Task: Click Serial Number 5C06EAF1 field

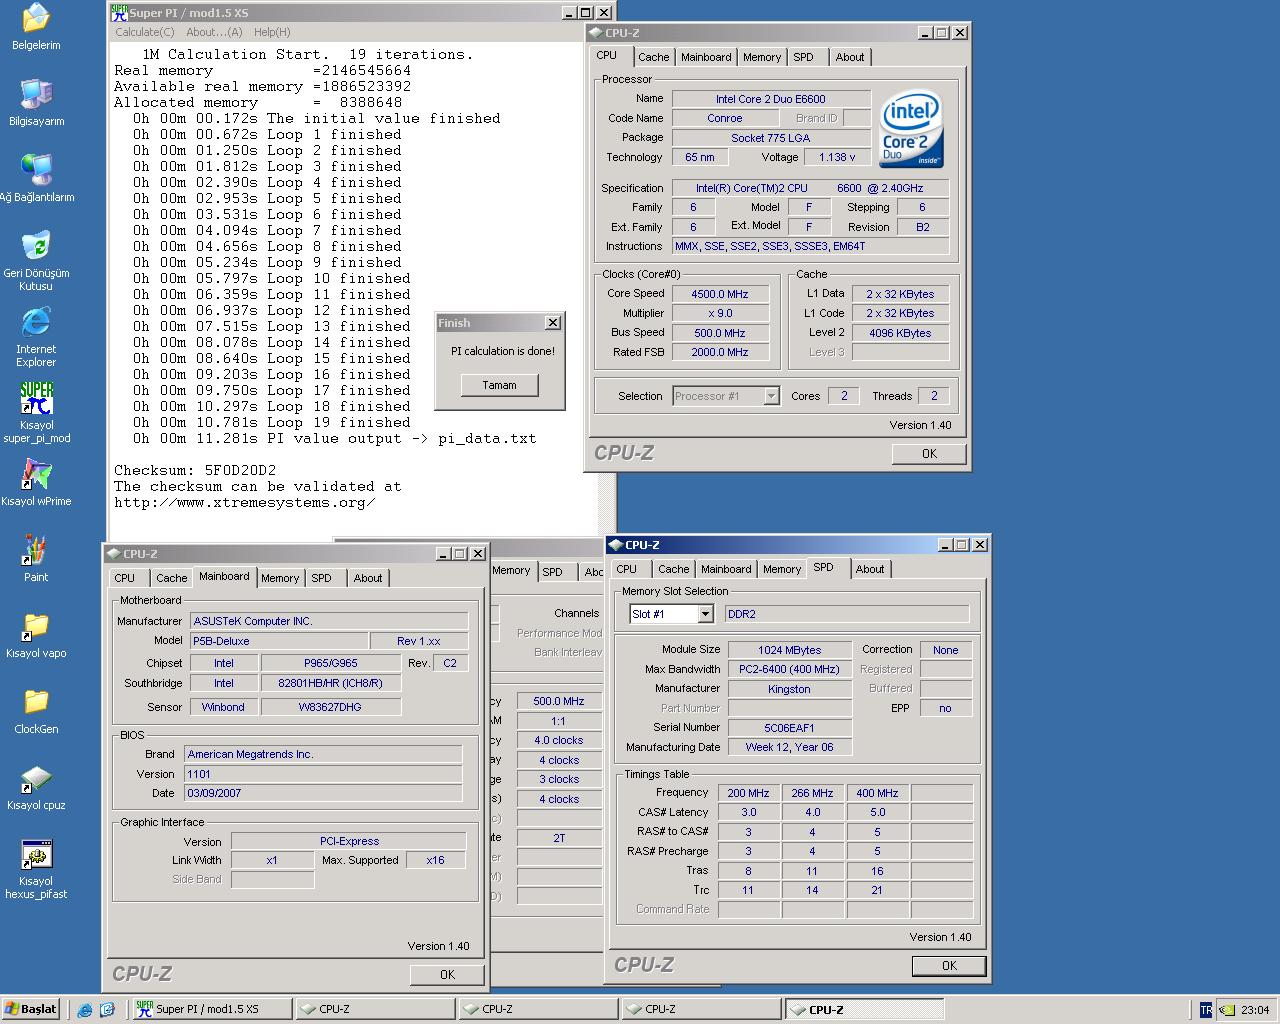Action: click(x=789, y=728)
